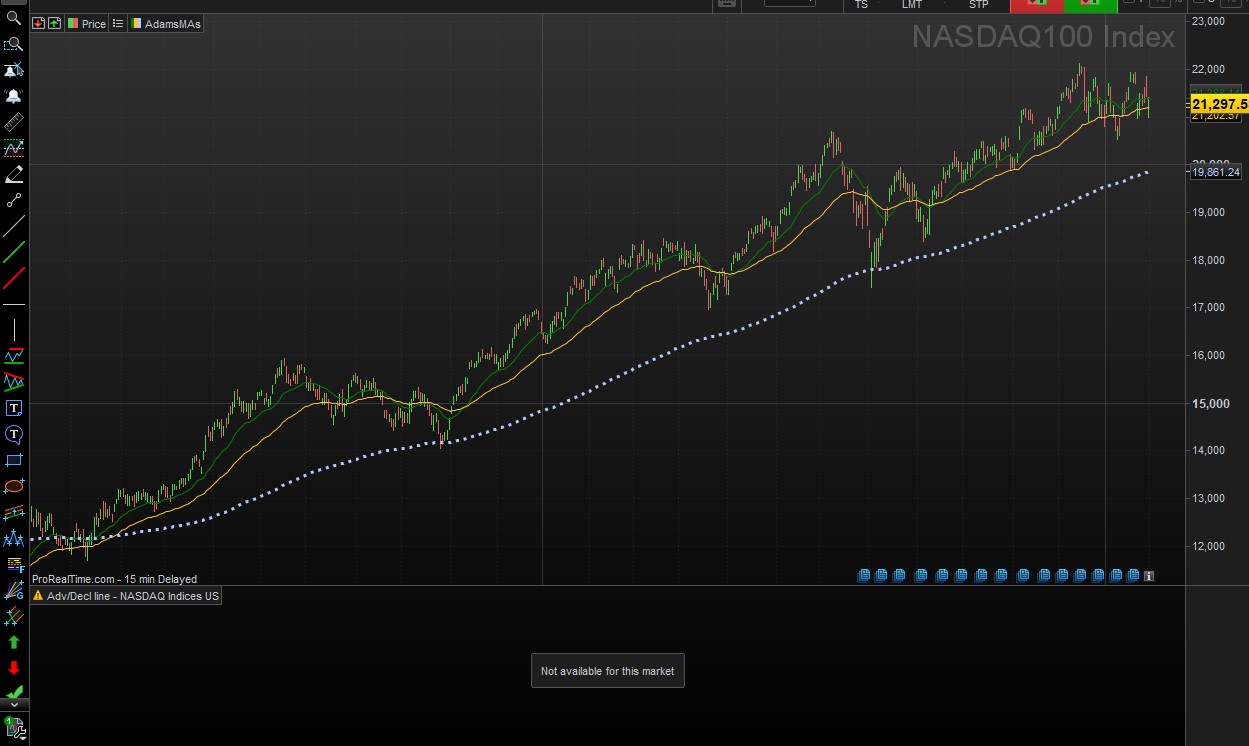Choose the horizontal line tool

point(14,304)
